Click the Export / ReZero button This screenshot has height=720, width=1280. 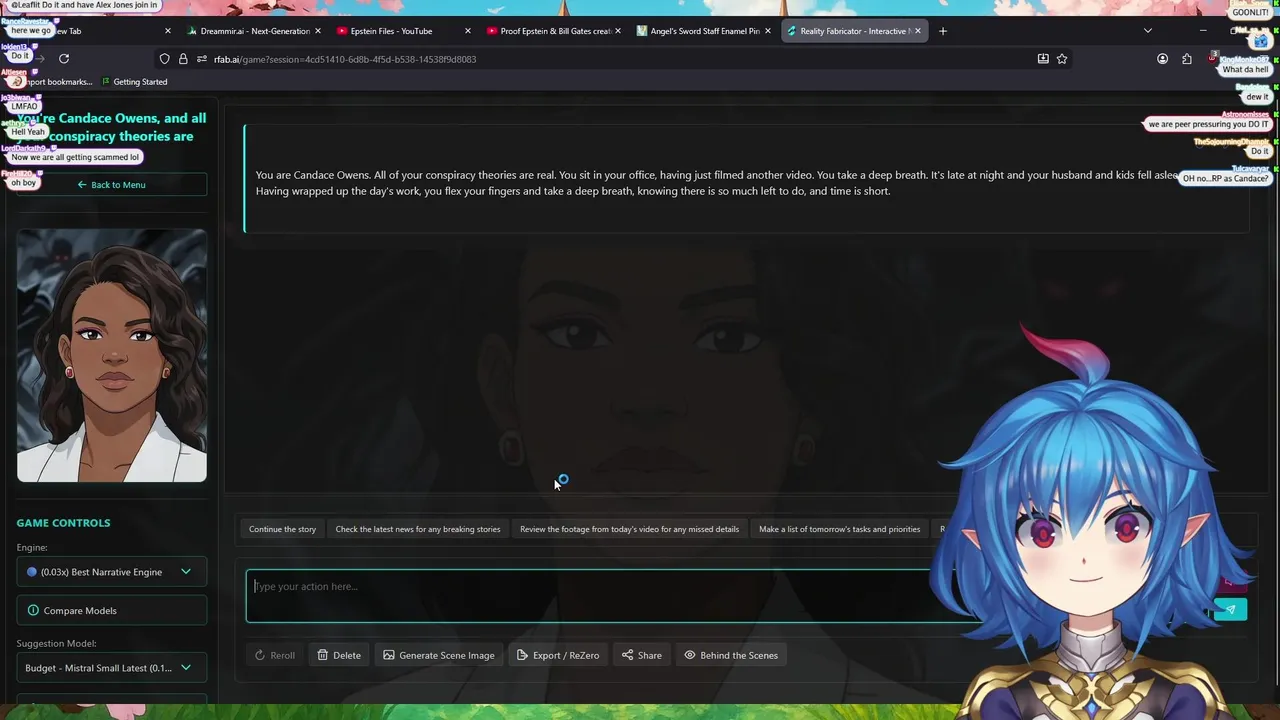[x=558, y=655]
